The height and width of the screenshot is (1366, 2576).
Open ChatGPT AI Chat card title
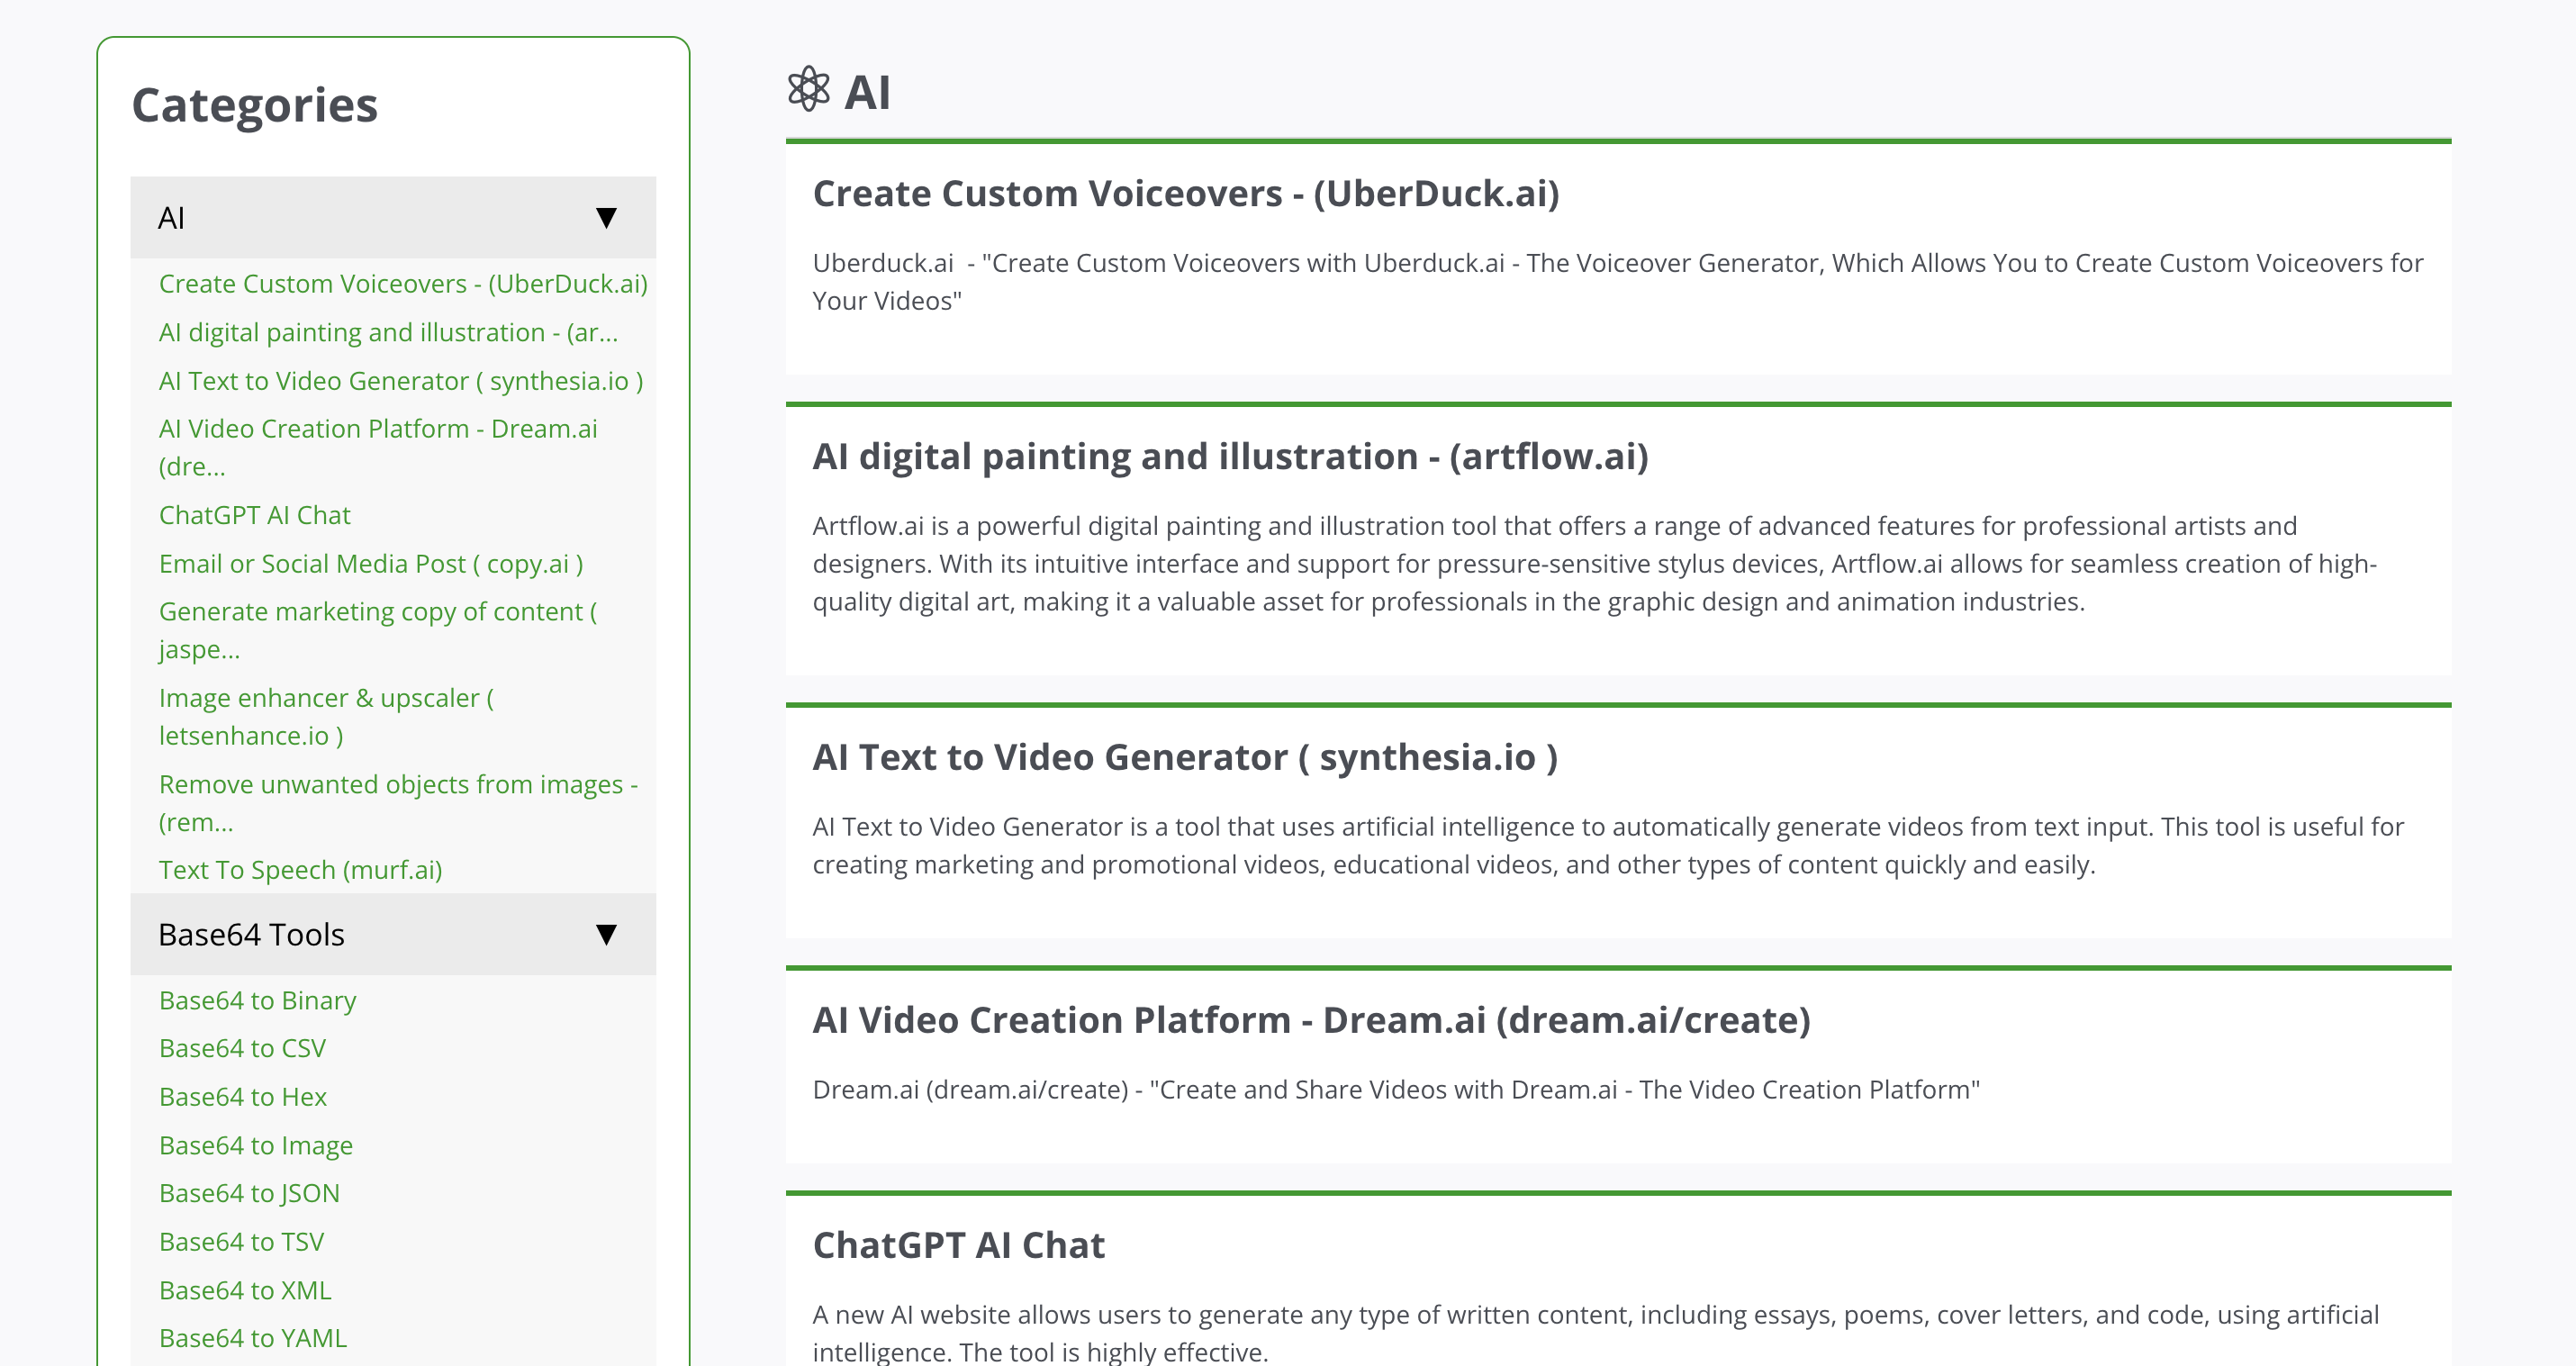click(958, 1245)
